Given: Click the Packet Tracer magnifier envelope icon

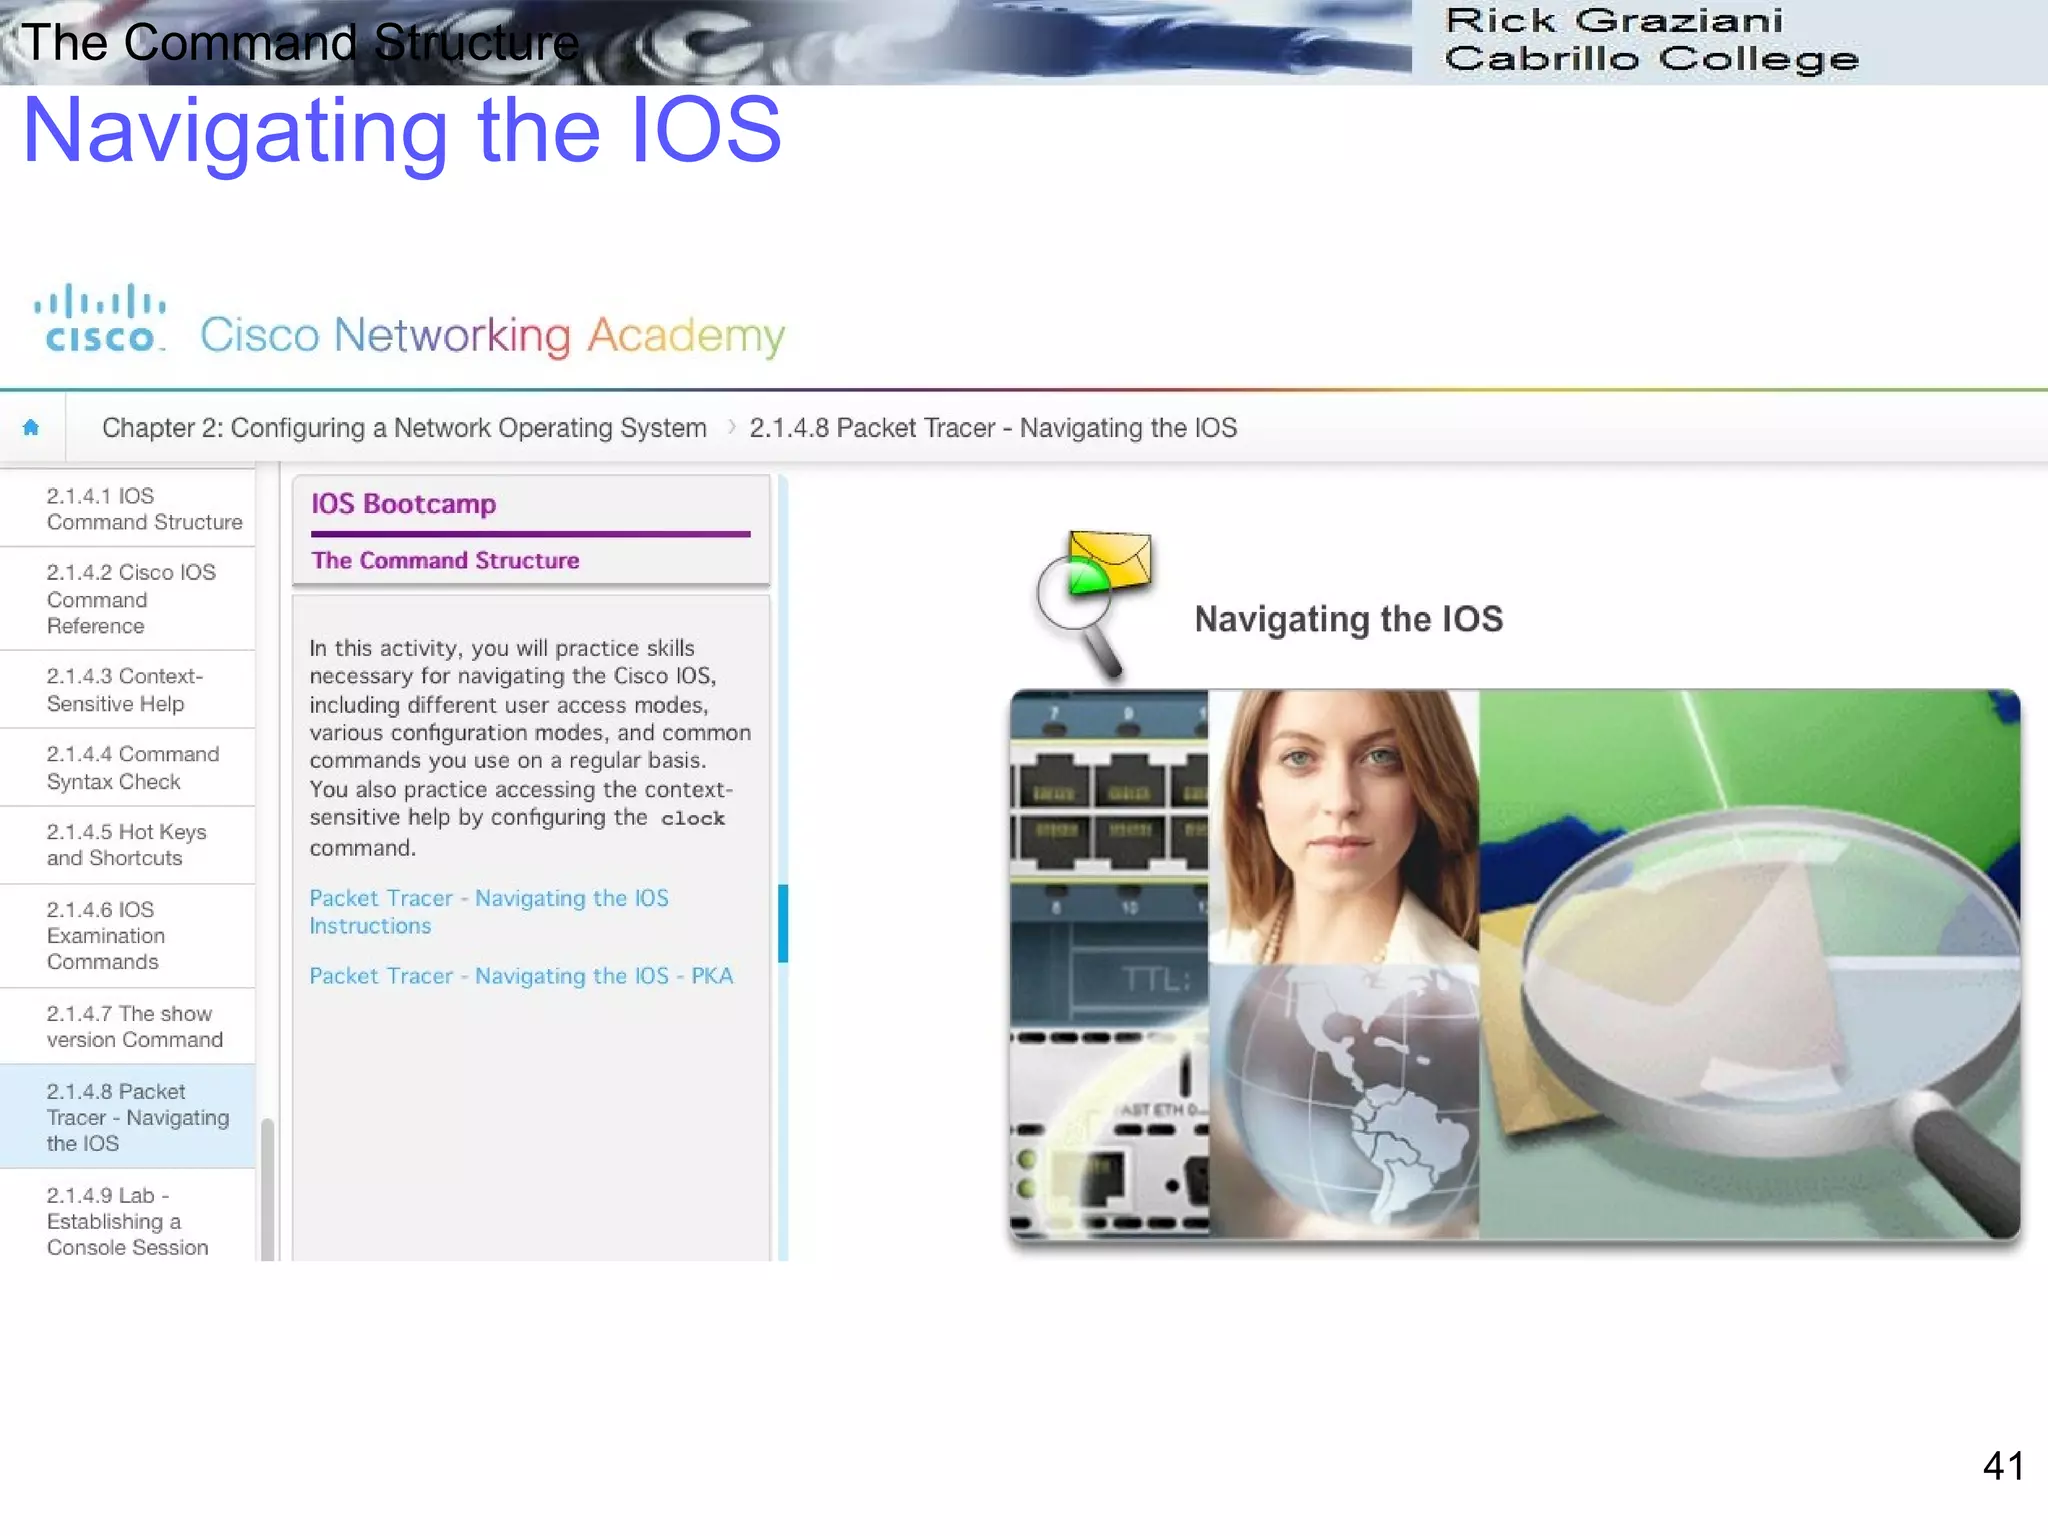Looking at the screenshot, I should click(x=1093, y=603).
